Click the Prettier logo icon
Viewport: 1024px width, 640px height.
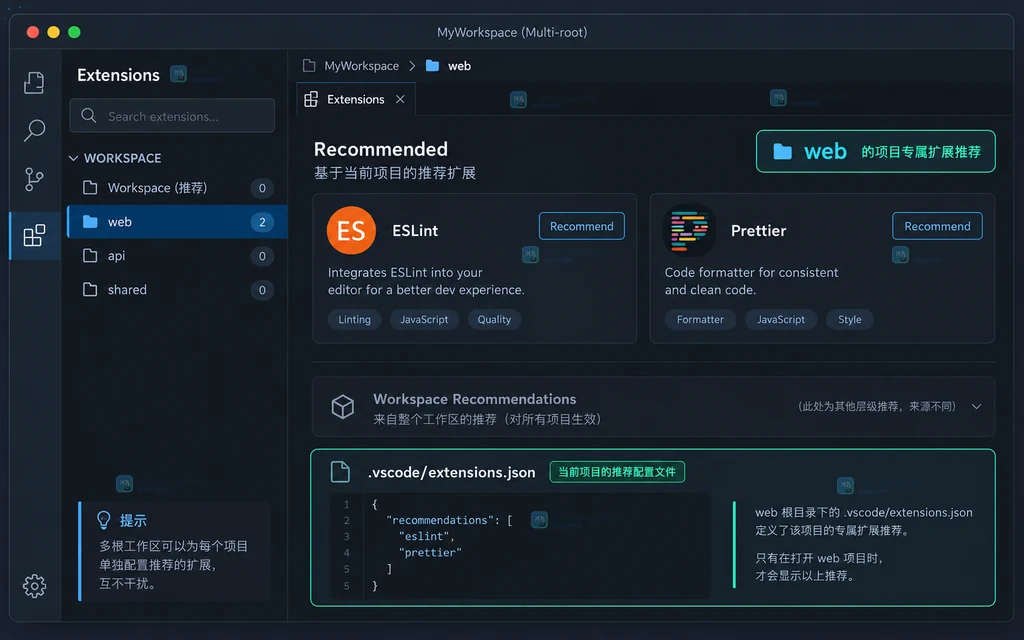click(689, 230)
